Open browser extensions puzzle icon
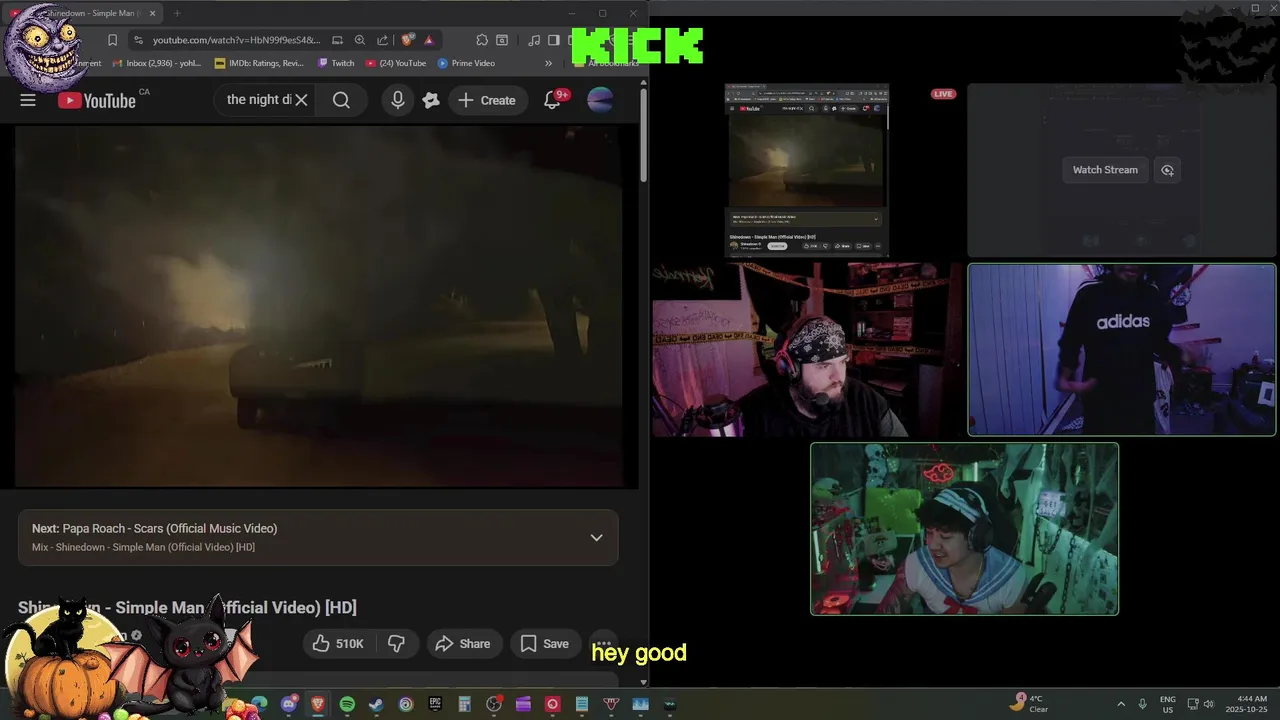The image size is (1280, 720). (x=482, y=40)
